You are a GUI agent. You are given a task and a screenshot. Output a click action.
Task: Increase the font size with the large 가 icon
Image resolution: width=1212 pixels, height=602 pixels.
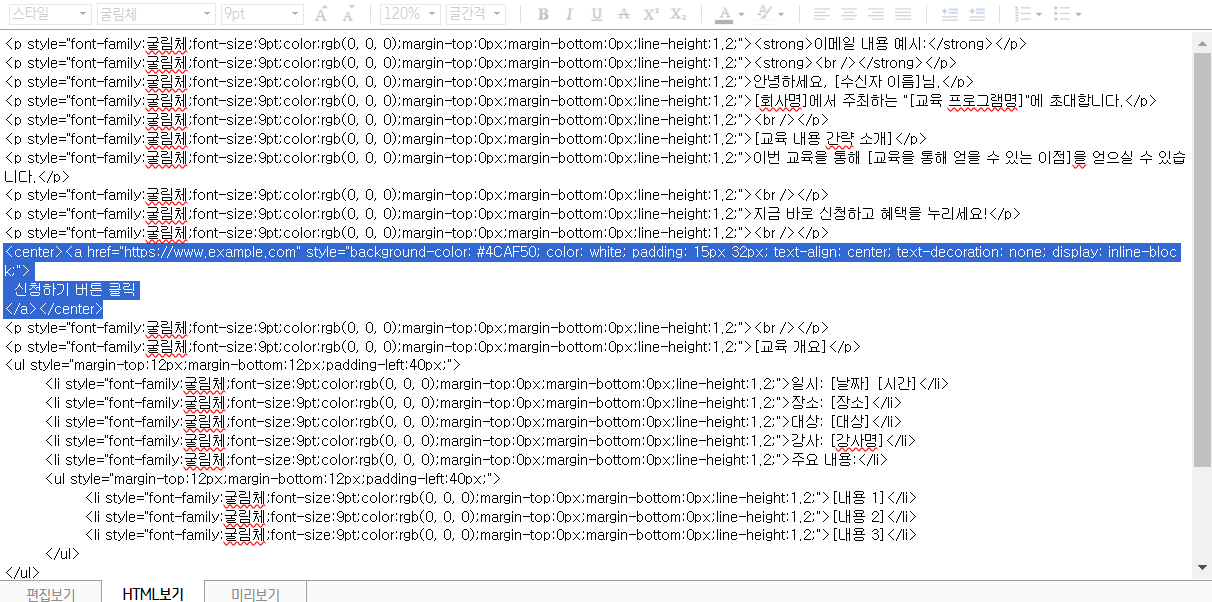click(x=321, y=14)
